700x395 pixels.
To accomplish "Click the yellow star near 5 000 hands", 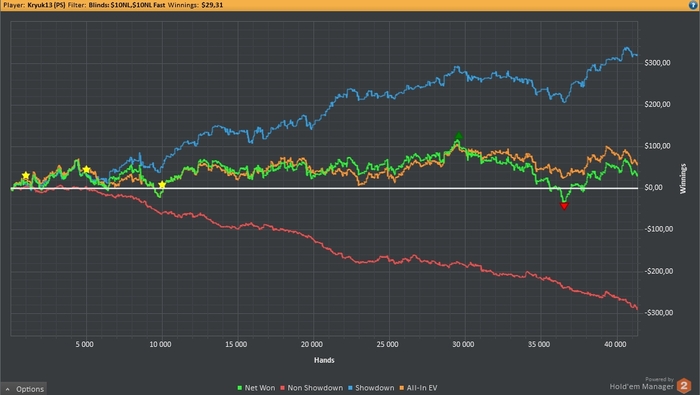I will (86, 170).
